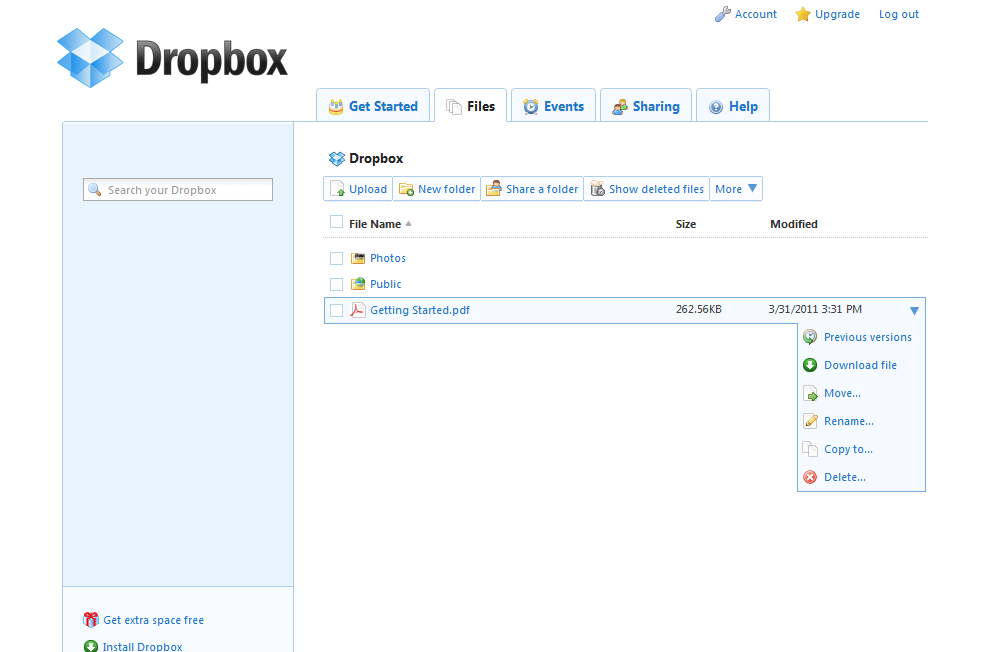Click the green Install Dropbox icon

[x=91, y=646]
